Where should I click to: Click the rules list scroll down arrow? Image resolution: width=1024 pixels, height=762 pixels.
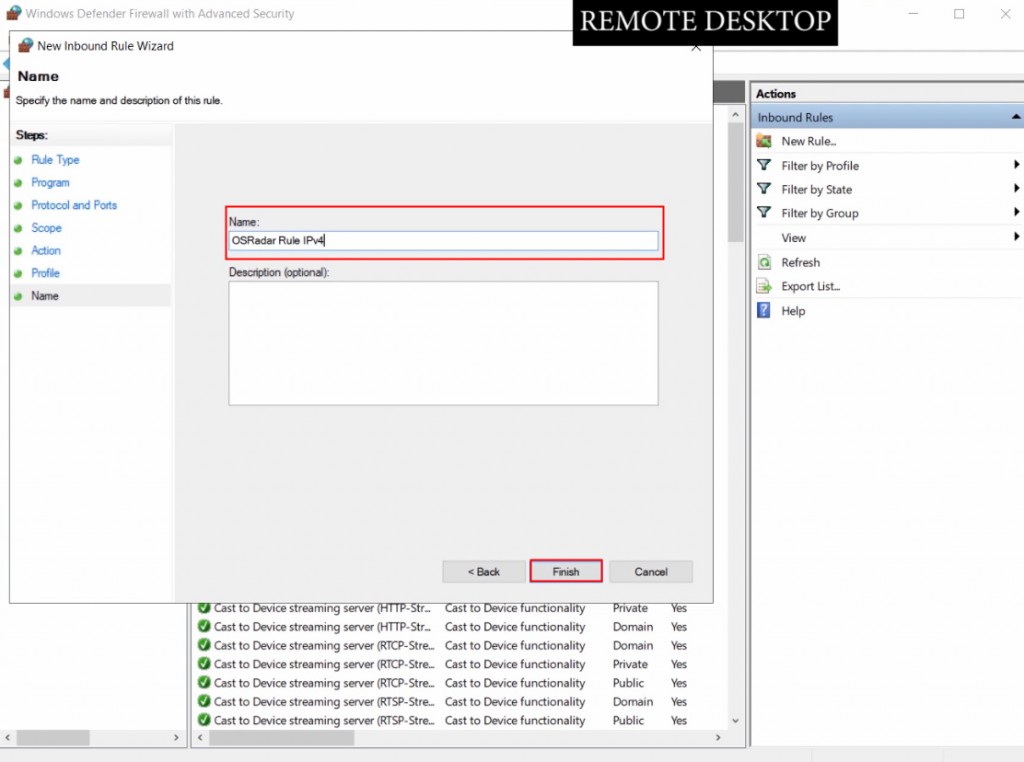(735, 721)
